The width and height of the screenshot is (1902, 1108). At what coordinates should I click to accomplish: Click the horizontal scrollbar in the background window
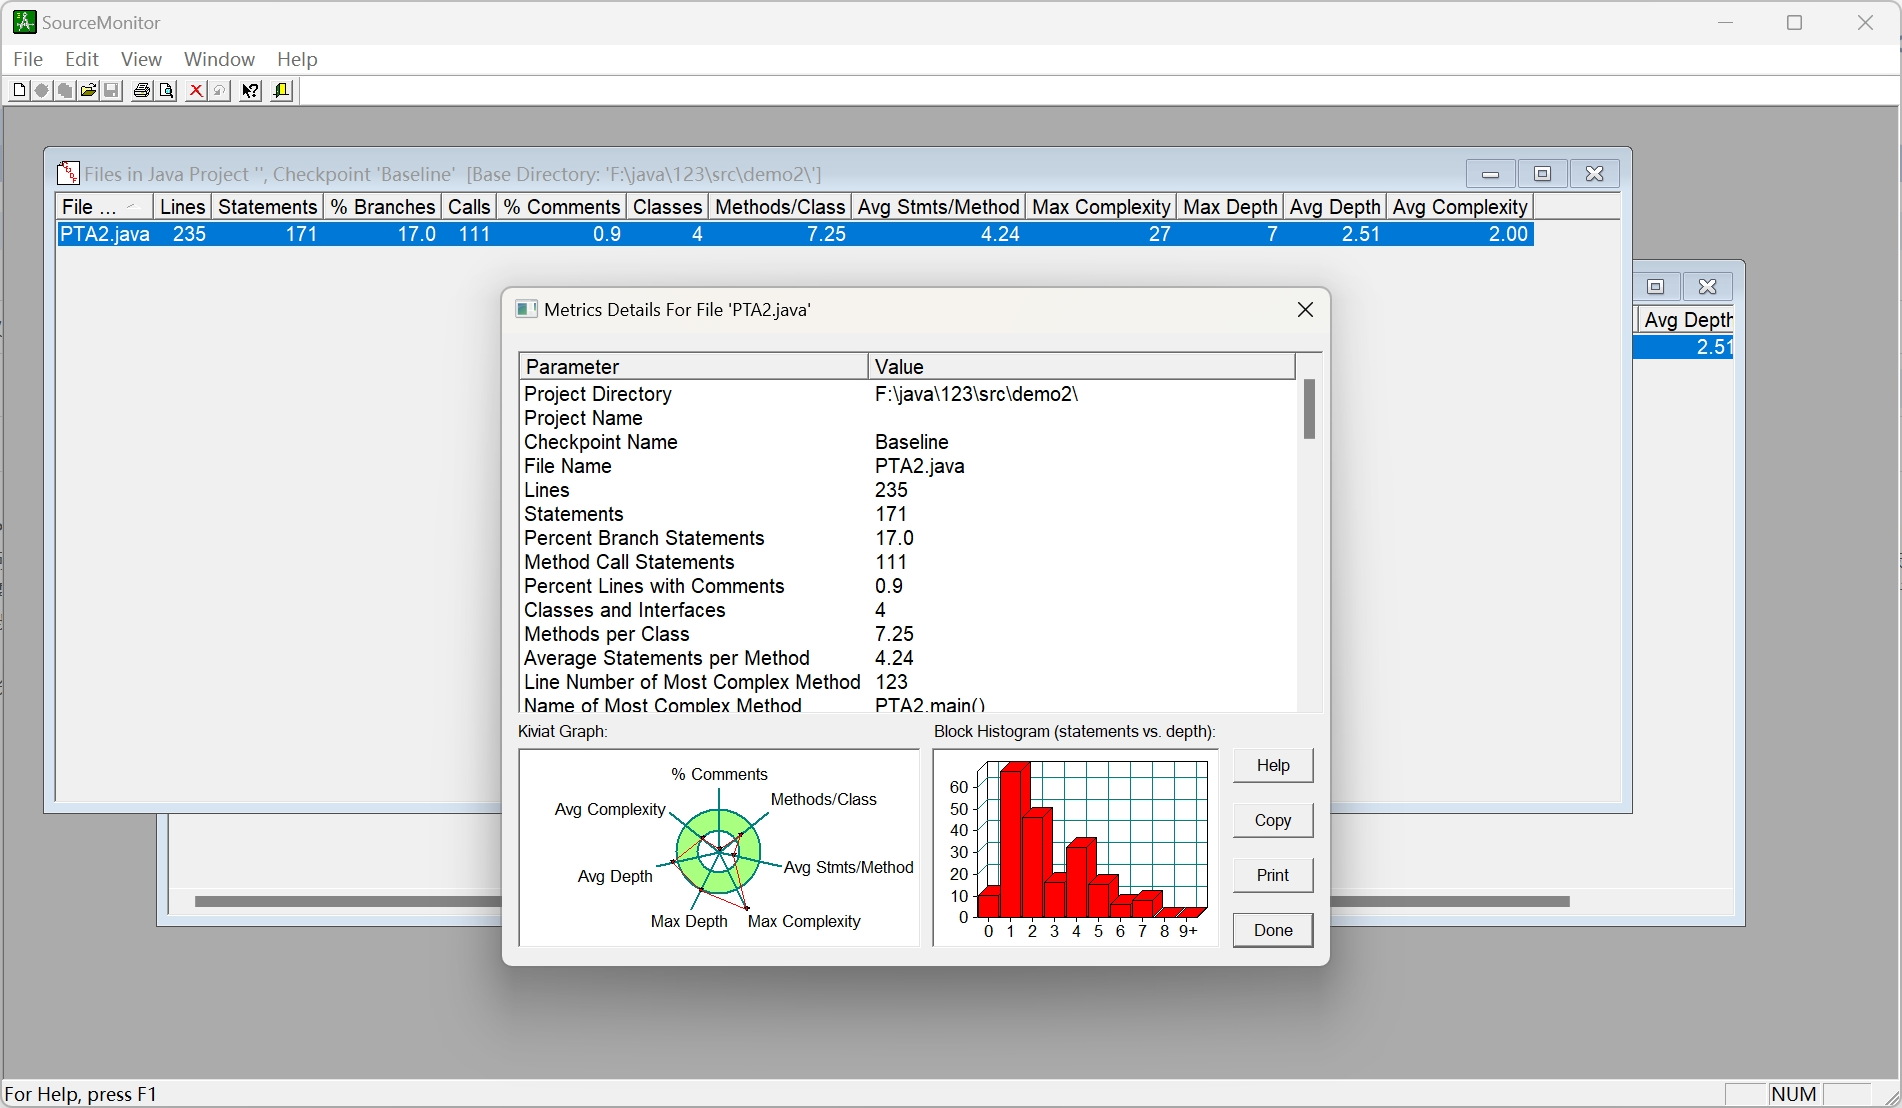[x=882, y=901]
